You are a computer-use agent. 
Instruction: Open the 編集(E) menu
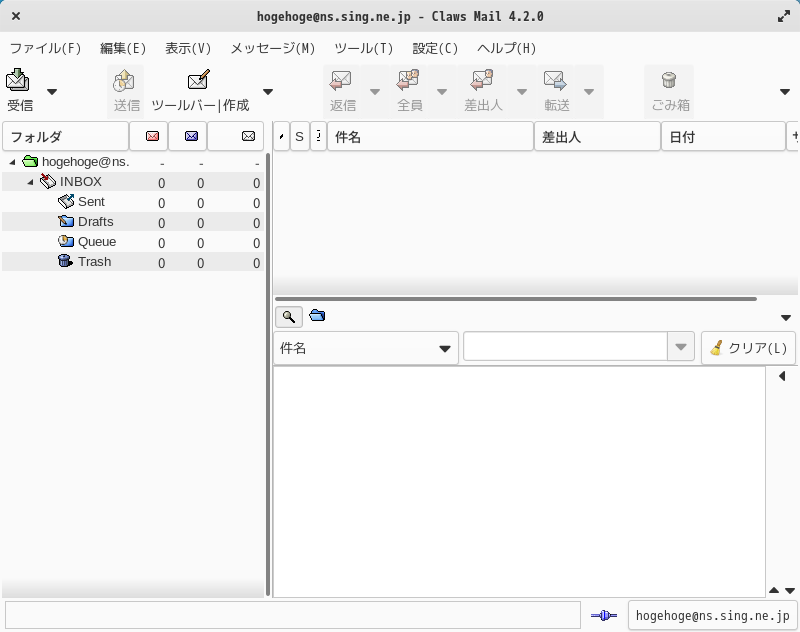coord(123,48)
